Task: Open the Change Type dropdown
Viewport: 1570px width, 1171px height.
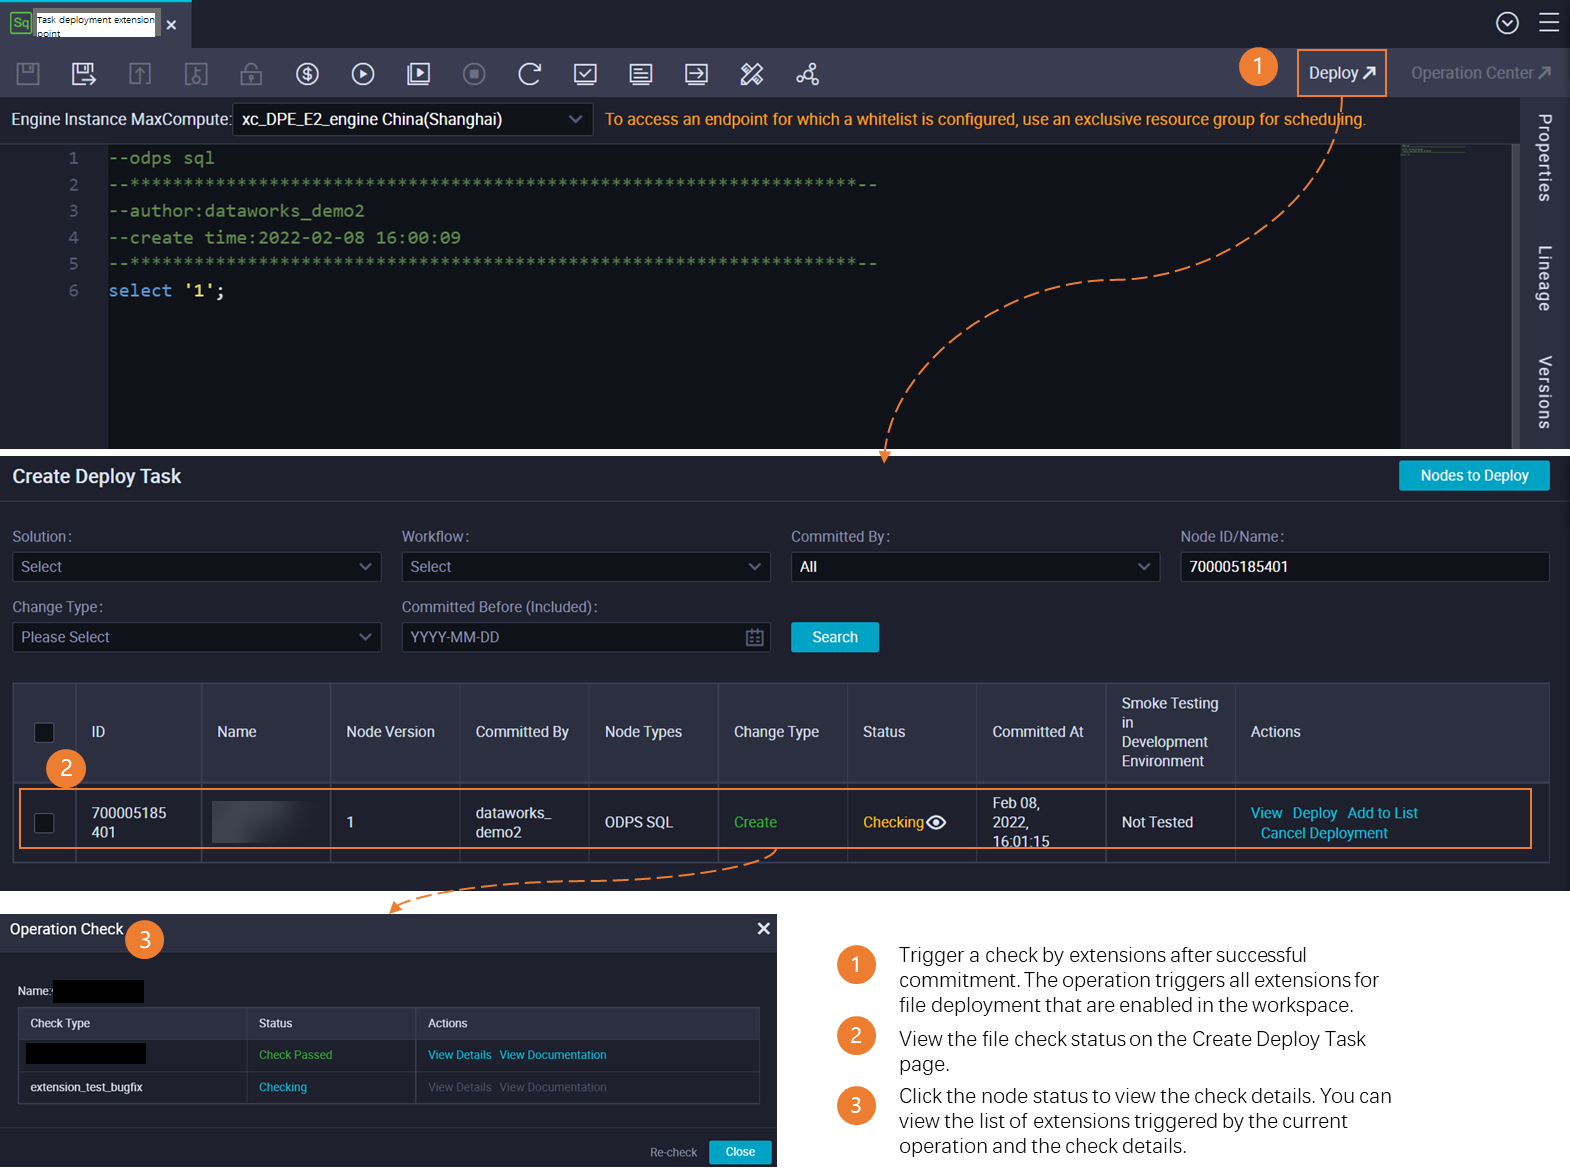Action: 197,637
